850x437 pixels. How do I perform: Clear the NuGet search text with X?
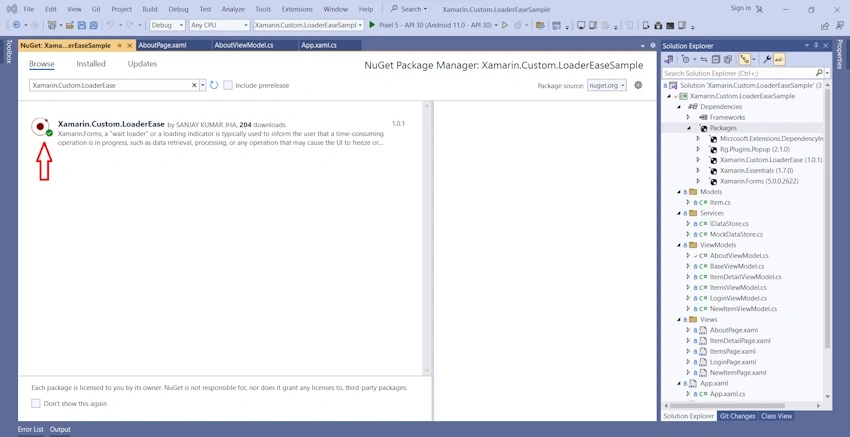(195, 85)
